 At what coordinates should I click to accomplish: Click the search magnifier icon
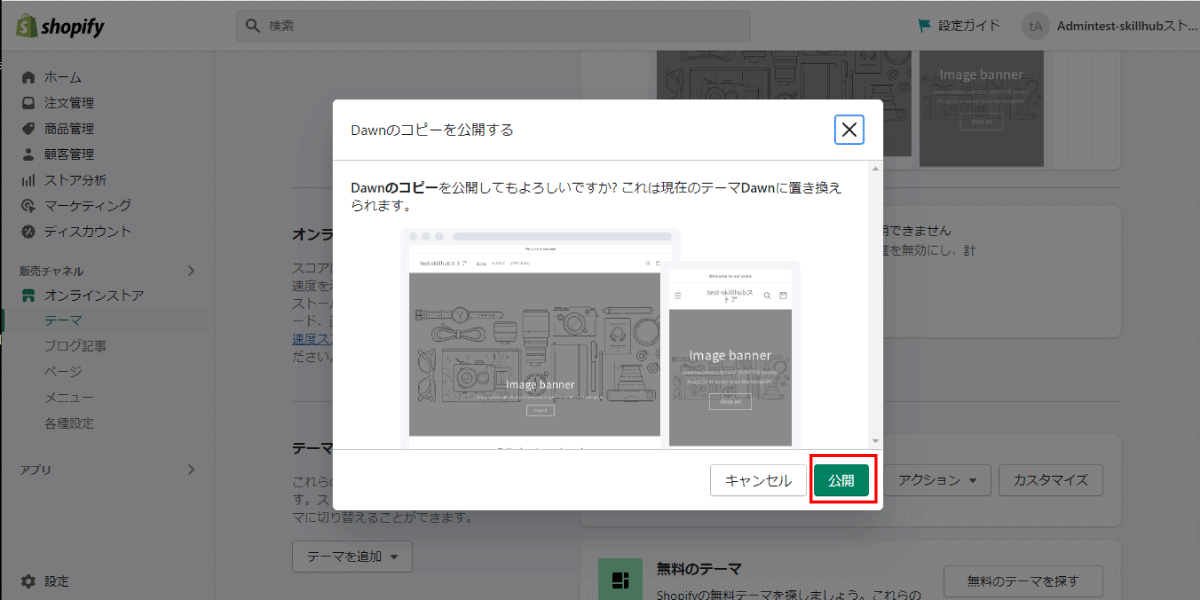coord(253,26)
